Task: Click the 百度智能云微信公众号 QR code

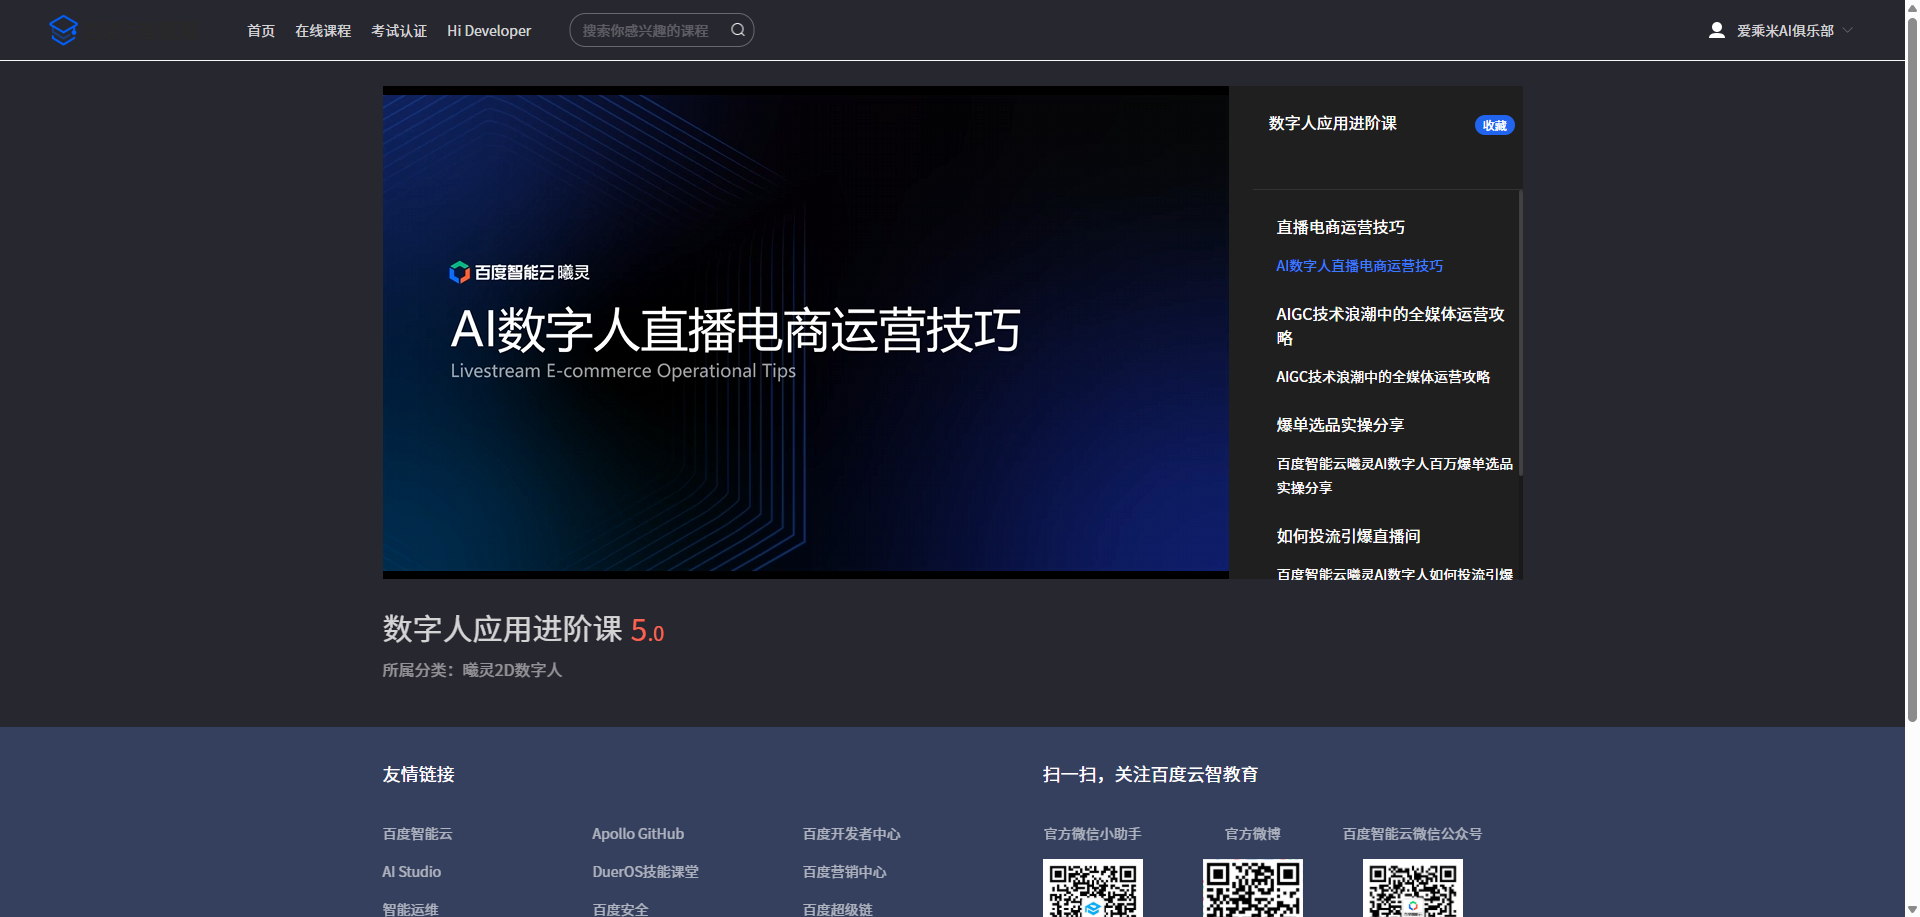Action: tap(1413, 888)
